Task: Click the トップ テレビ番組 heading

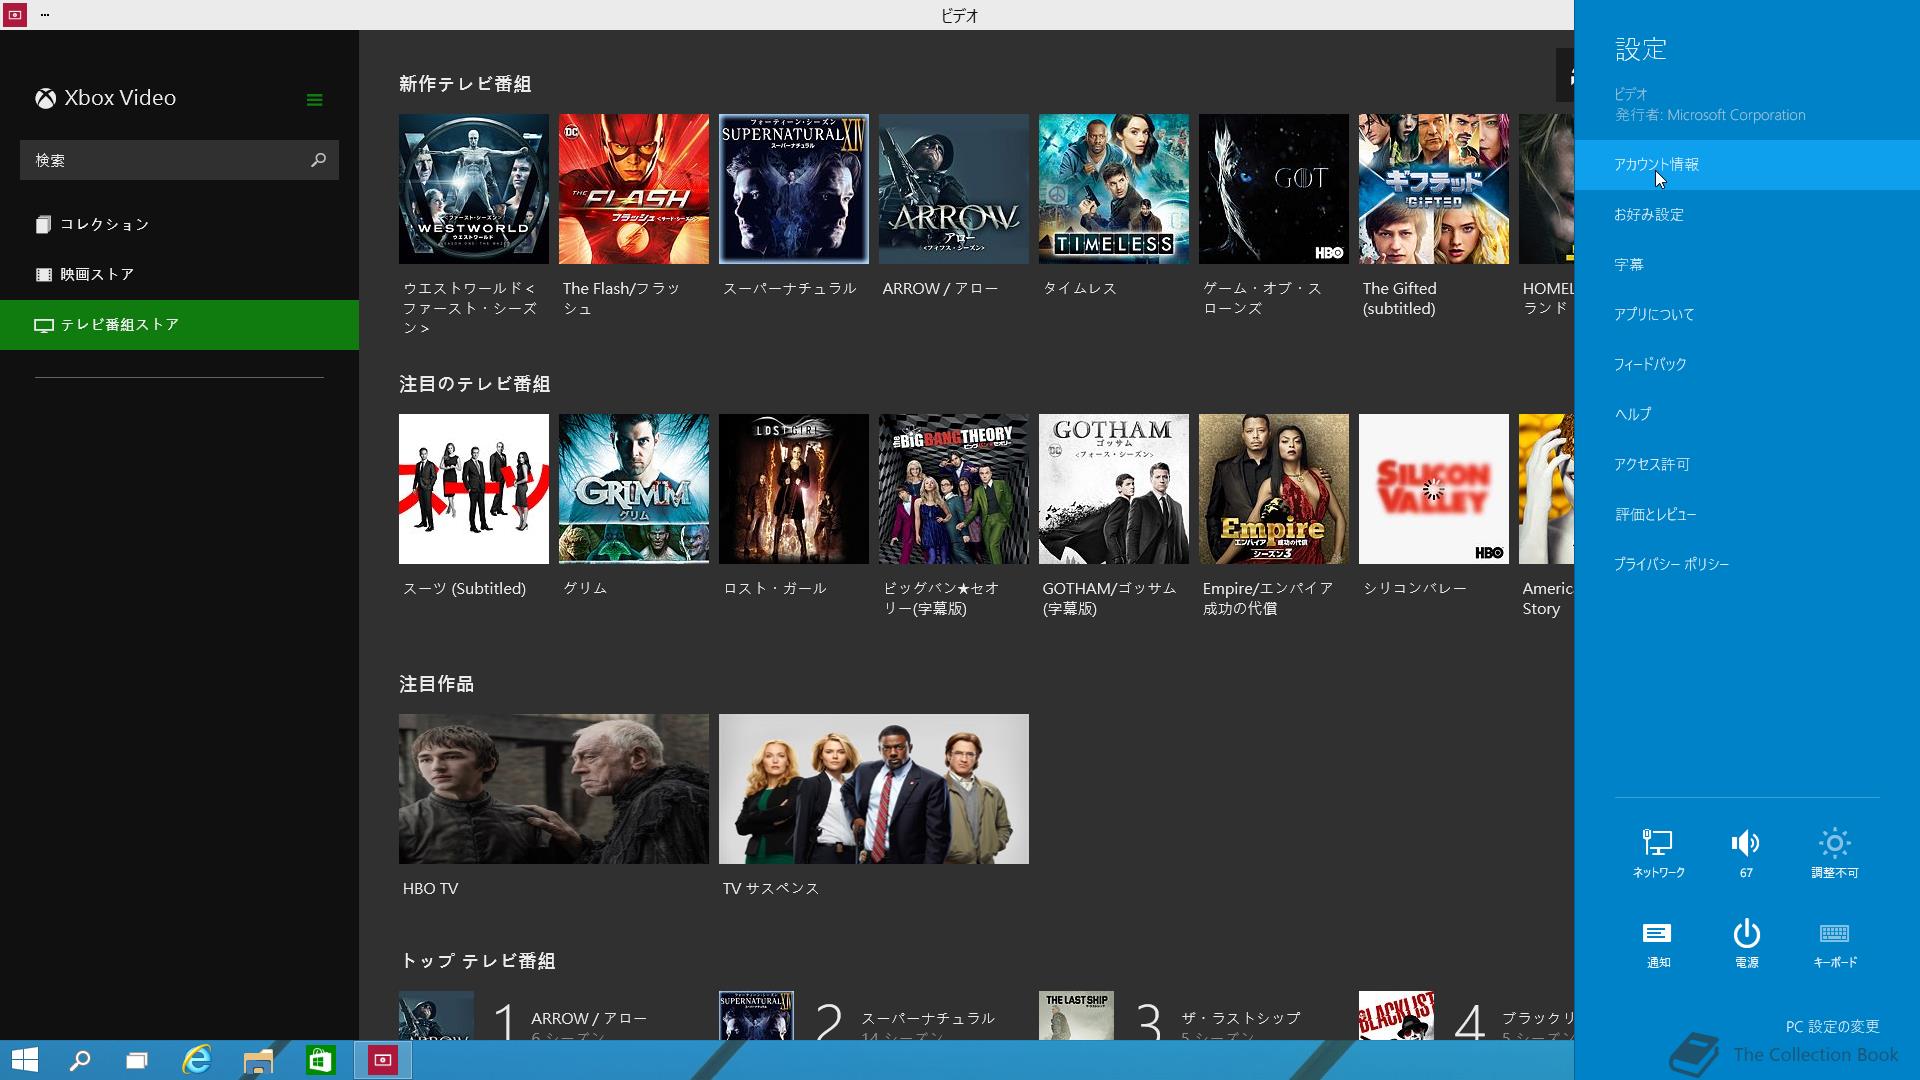Action: (478, 961)
